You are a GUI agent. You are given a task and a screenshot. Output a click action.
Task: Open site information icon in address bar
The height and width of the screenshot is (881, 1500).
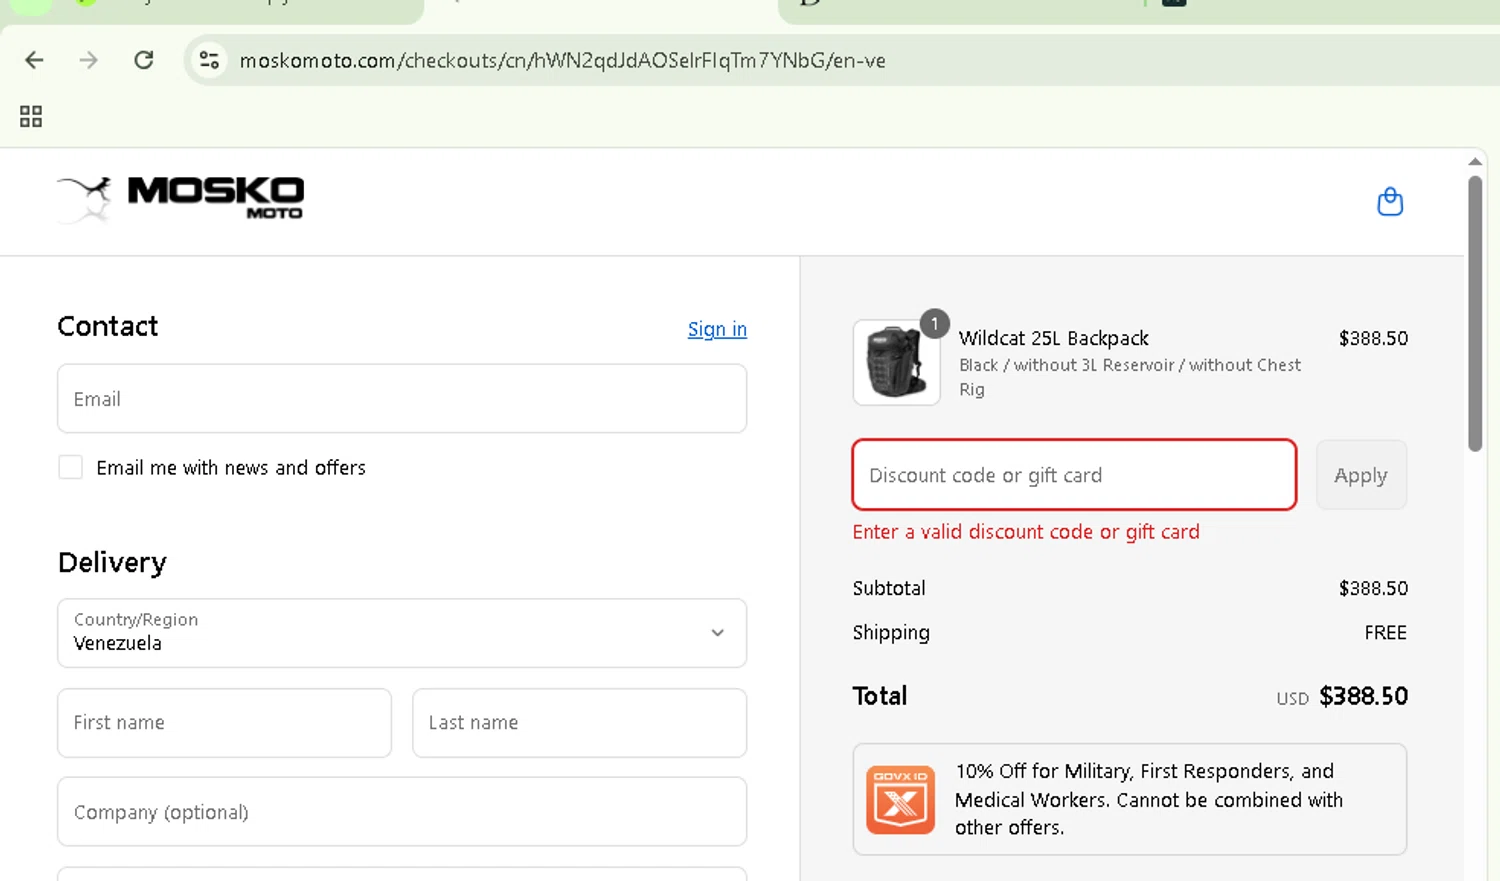[209, 60]
